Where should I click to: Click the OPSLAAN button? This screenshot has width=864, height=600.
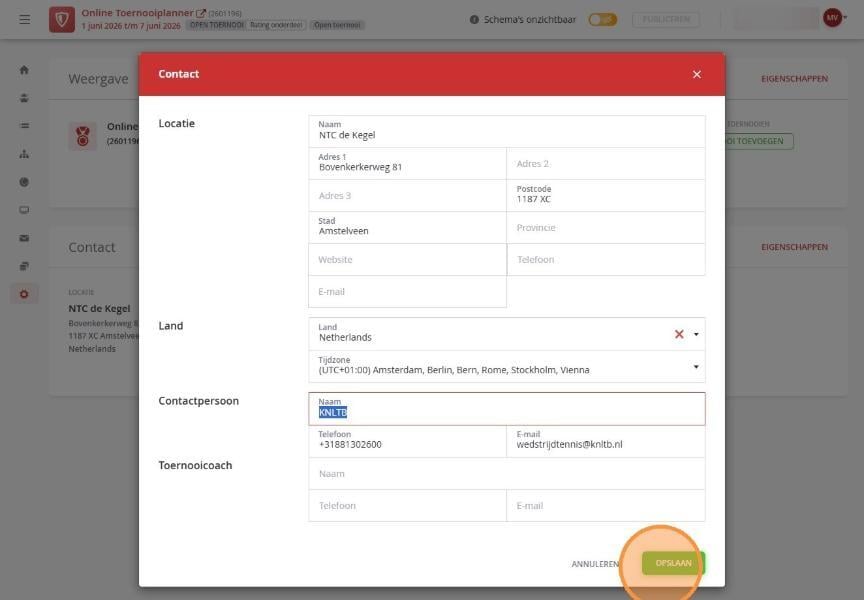coord(673,563)
